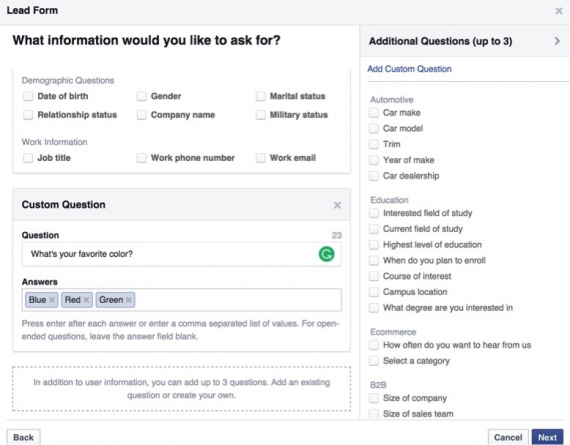Tick Highest level of education checkbox
The height and width of the screenshot is (445, 570).
click(374, 245)
